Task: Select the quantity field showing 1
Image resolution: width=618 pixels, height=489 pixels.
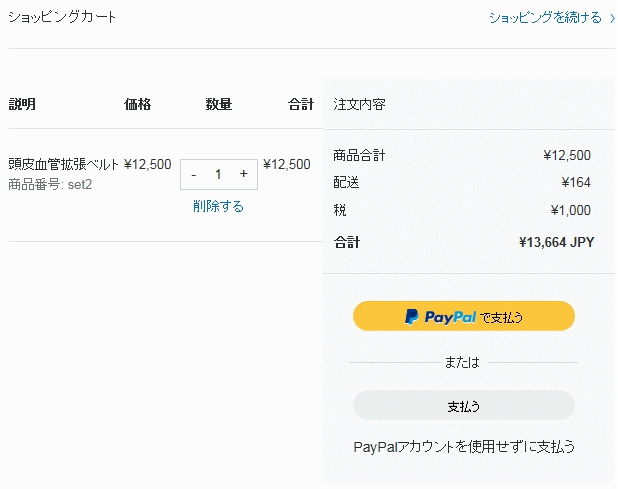Action: [x=218, y=174]
